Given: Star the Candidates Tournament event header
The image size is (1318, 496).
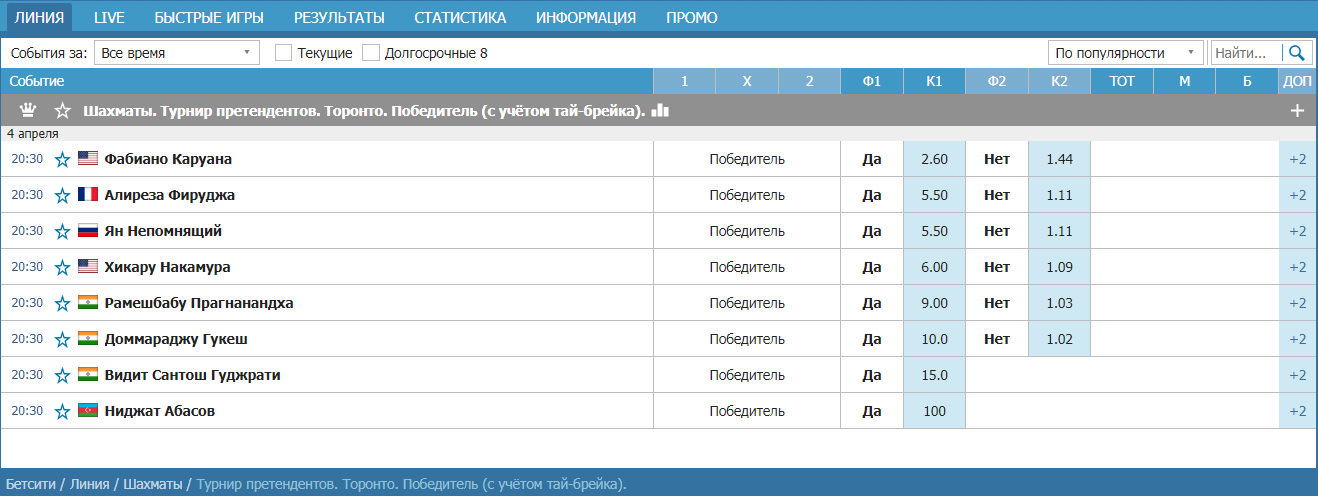Looking at the screenshot, I should (63, 111).
